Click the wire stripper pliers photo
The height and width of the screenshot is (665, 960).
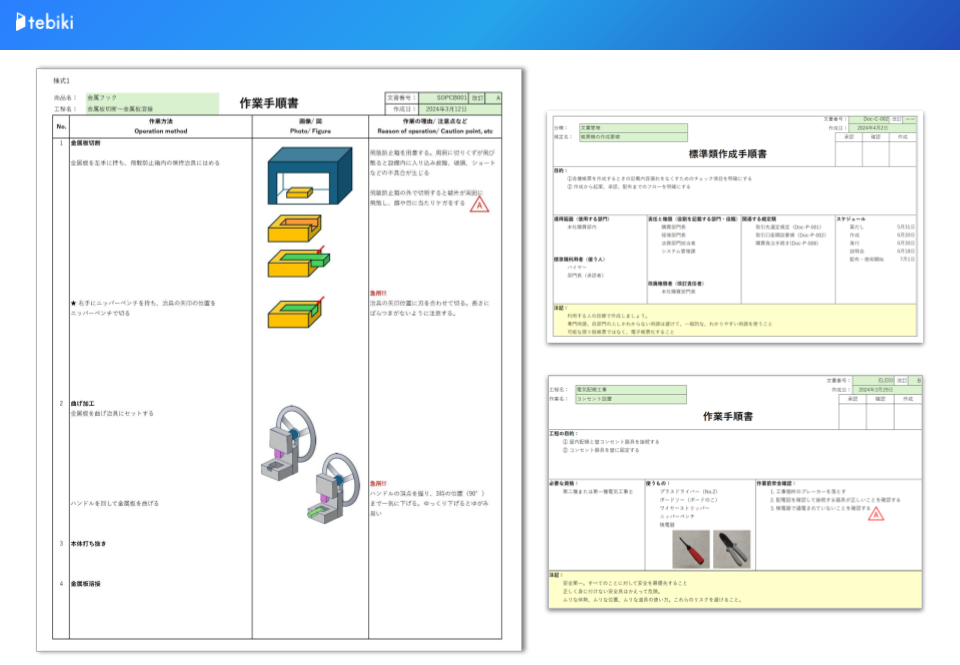[732, 549]
